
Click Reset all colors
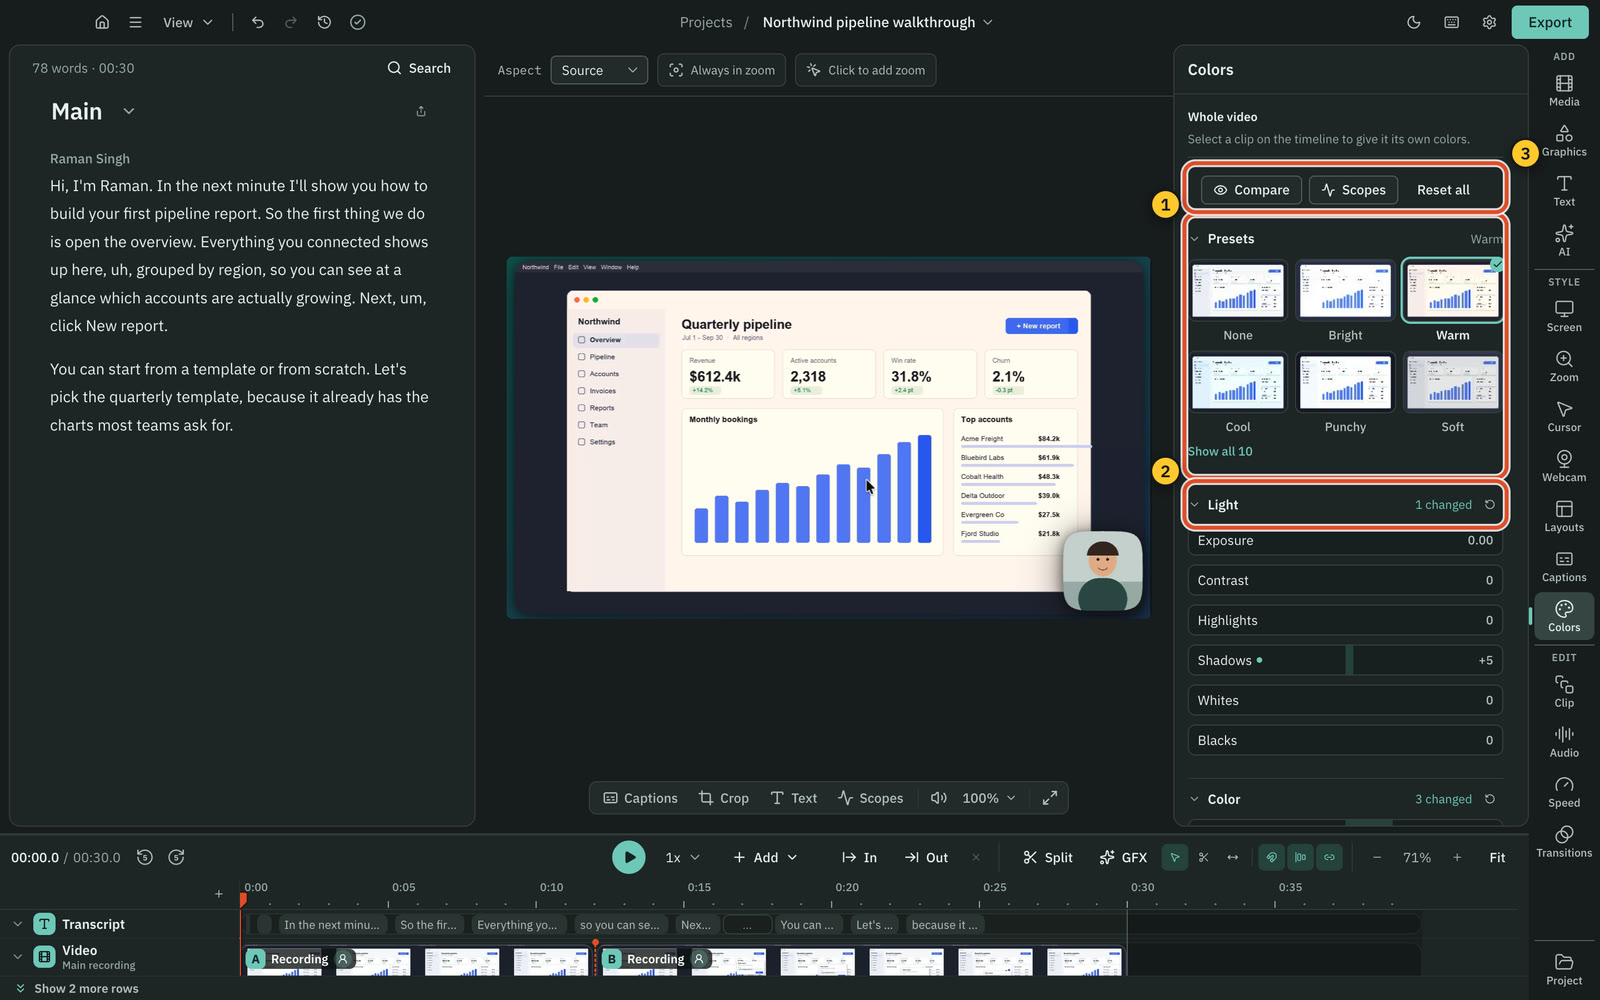1443,190
